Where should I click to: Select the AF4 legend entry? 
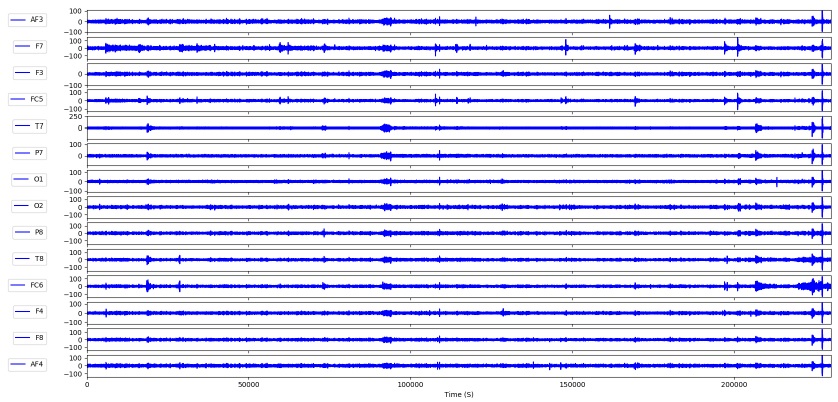(x=28, y=364)
